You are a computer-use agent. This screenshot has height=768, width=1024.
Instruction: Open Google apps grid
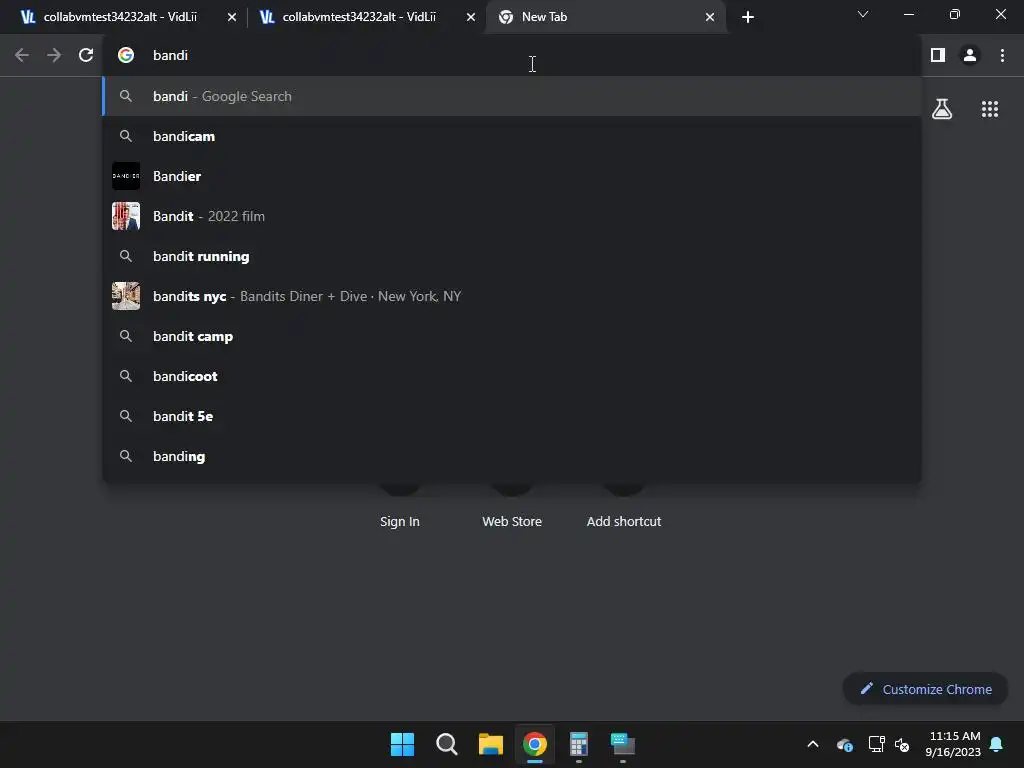click(x=990, y=109)
